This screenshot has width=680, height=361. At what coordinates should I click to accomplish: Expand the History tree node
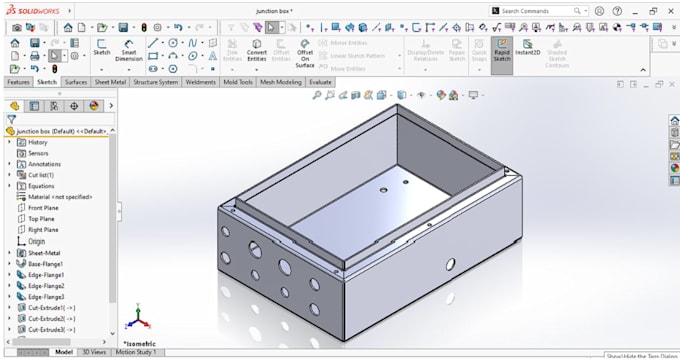[9, 142]
